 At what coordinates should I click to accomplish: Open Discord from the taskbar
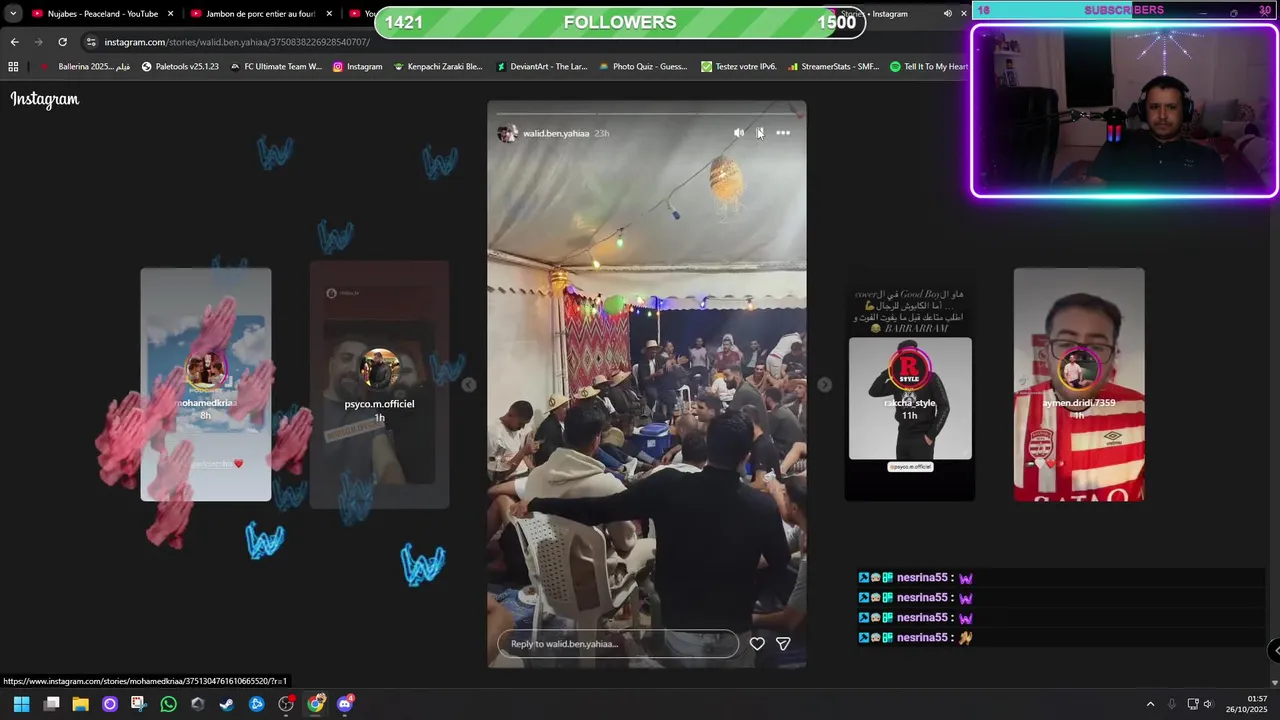pyautogui.click(x=345, y=704)
